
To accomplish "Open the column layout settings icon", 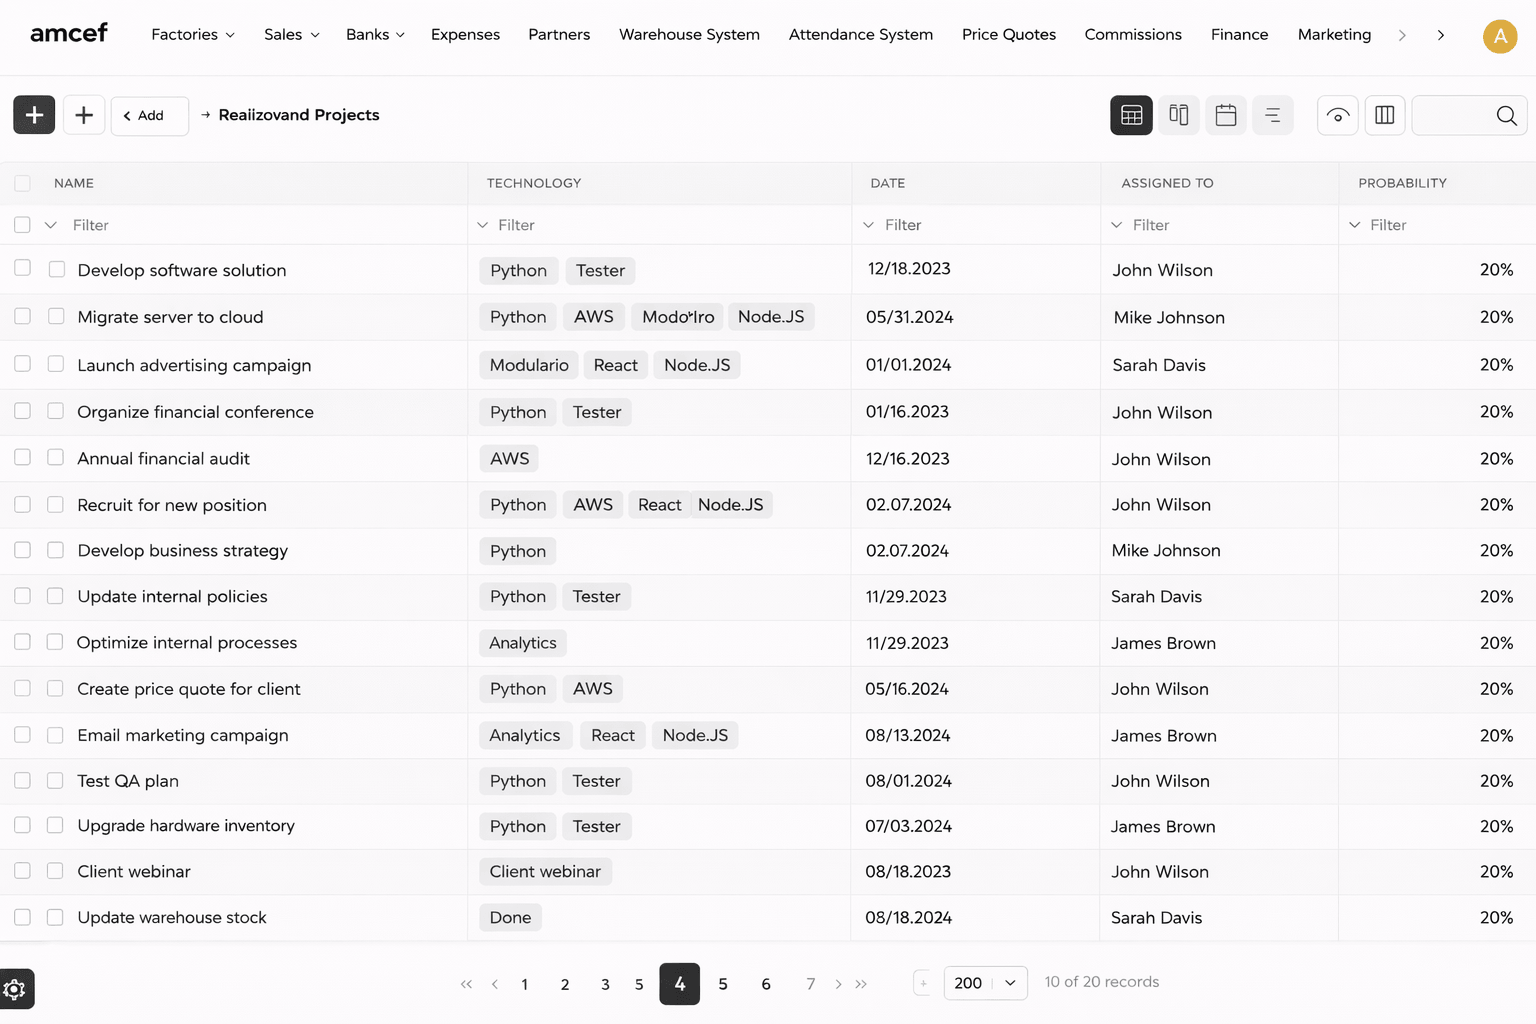I will coord(1384,115).
